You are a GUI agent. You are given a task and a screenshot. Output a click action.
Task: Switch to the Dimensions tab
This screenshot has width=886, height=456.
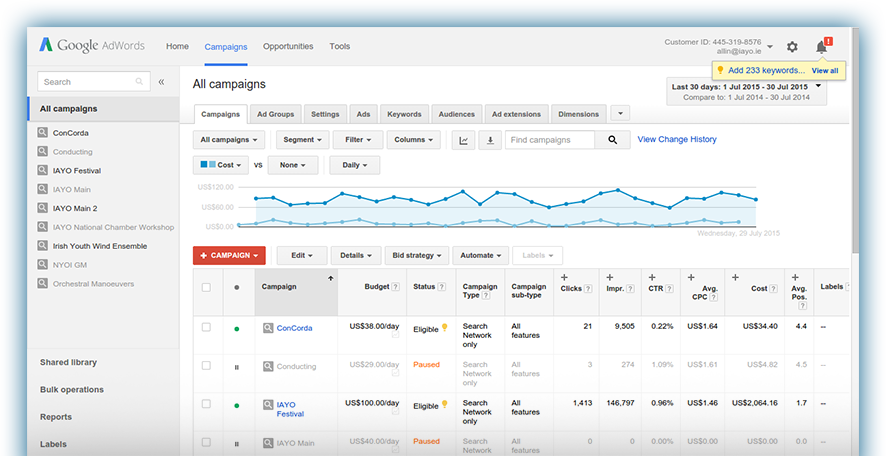578,114
